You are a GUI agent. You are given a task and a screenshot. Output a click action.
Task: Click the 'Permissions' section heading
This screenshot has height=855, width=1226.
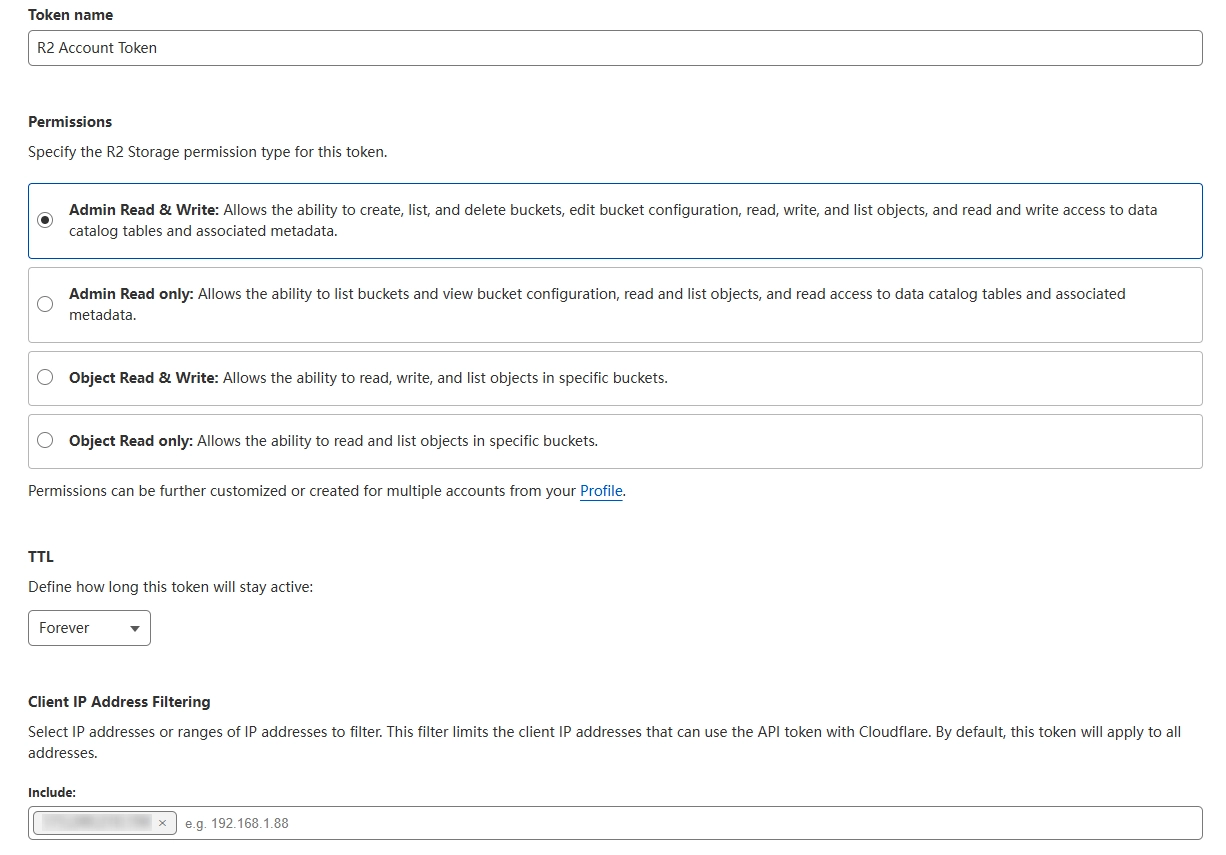70,122
